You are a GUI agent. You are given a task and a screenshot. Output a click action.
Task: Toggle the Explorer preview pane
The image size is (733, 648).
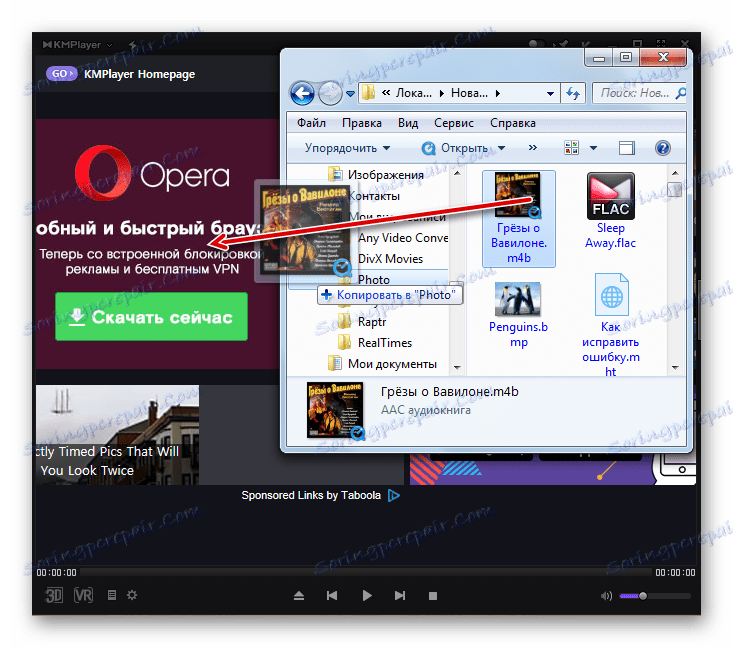click(x=626, y=148)
